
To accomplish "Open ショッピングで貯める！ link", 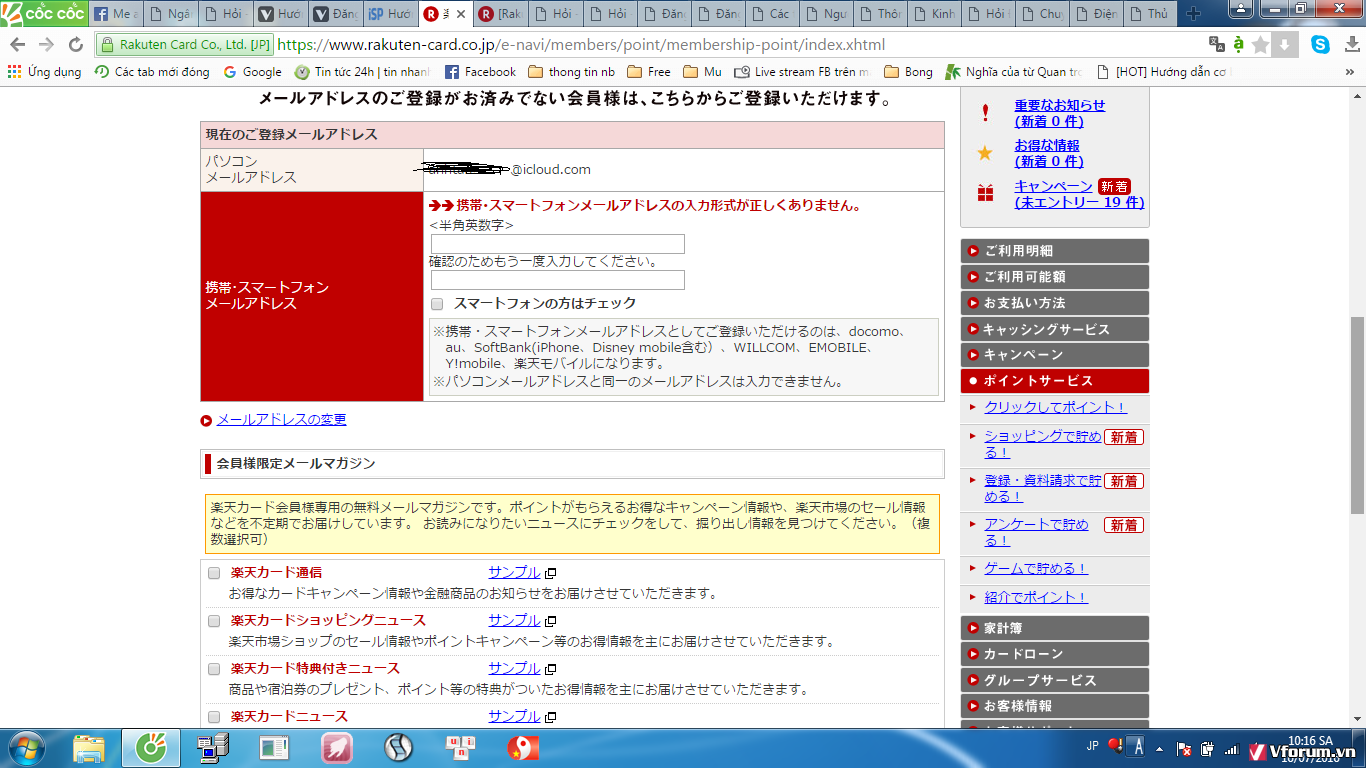I will pyautogui.click(x=1042, y=445).
